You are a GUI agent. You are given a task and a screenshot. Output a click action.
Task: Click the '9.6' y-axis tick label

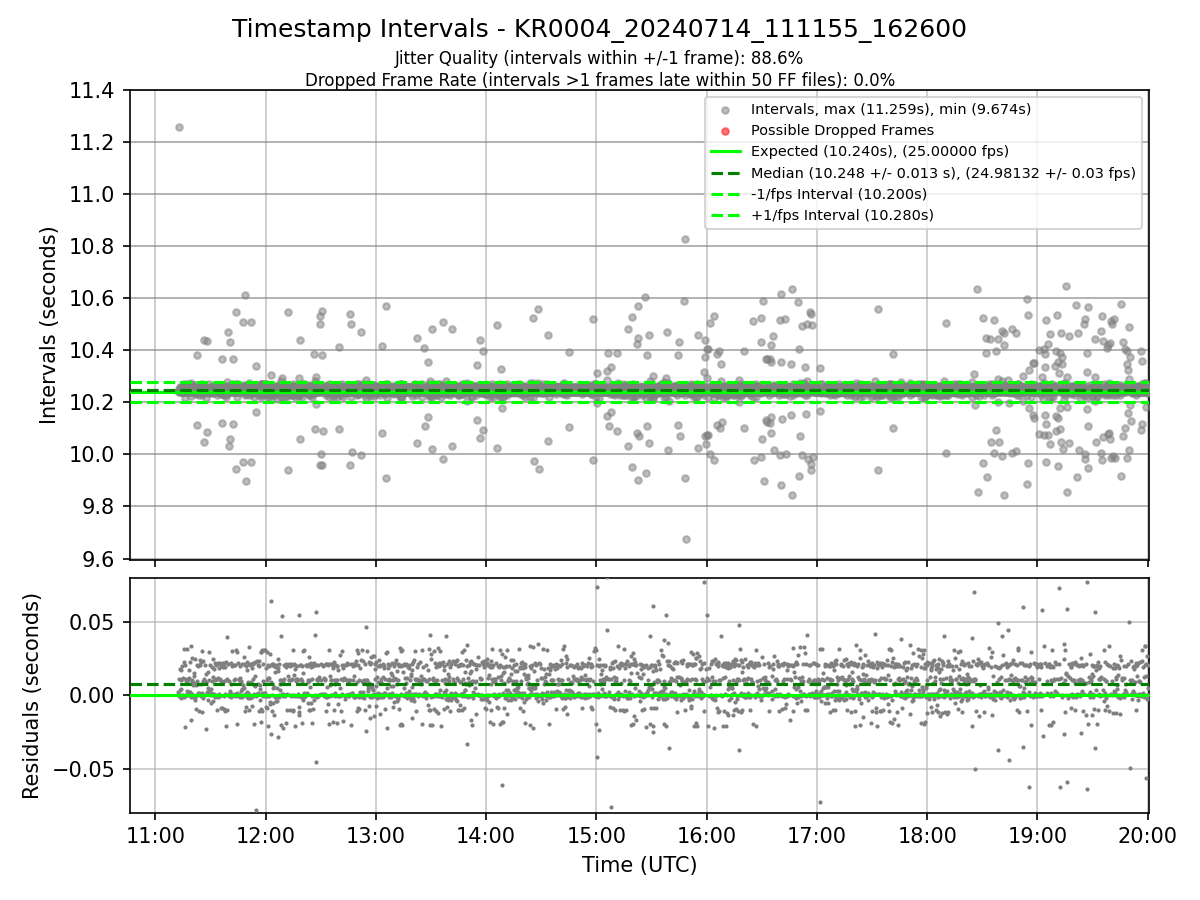point(100,559)
